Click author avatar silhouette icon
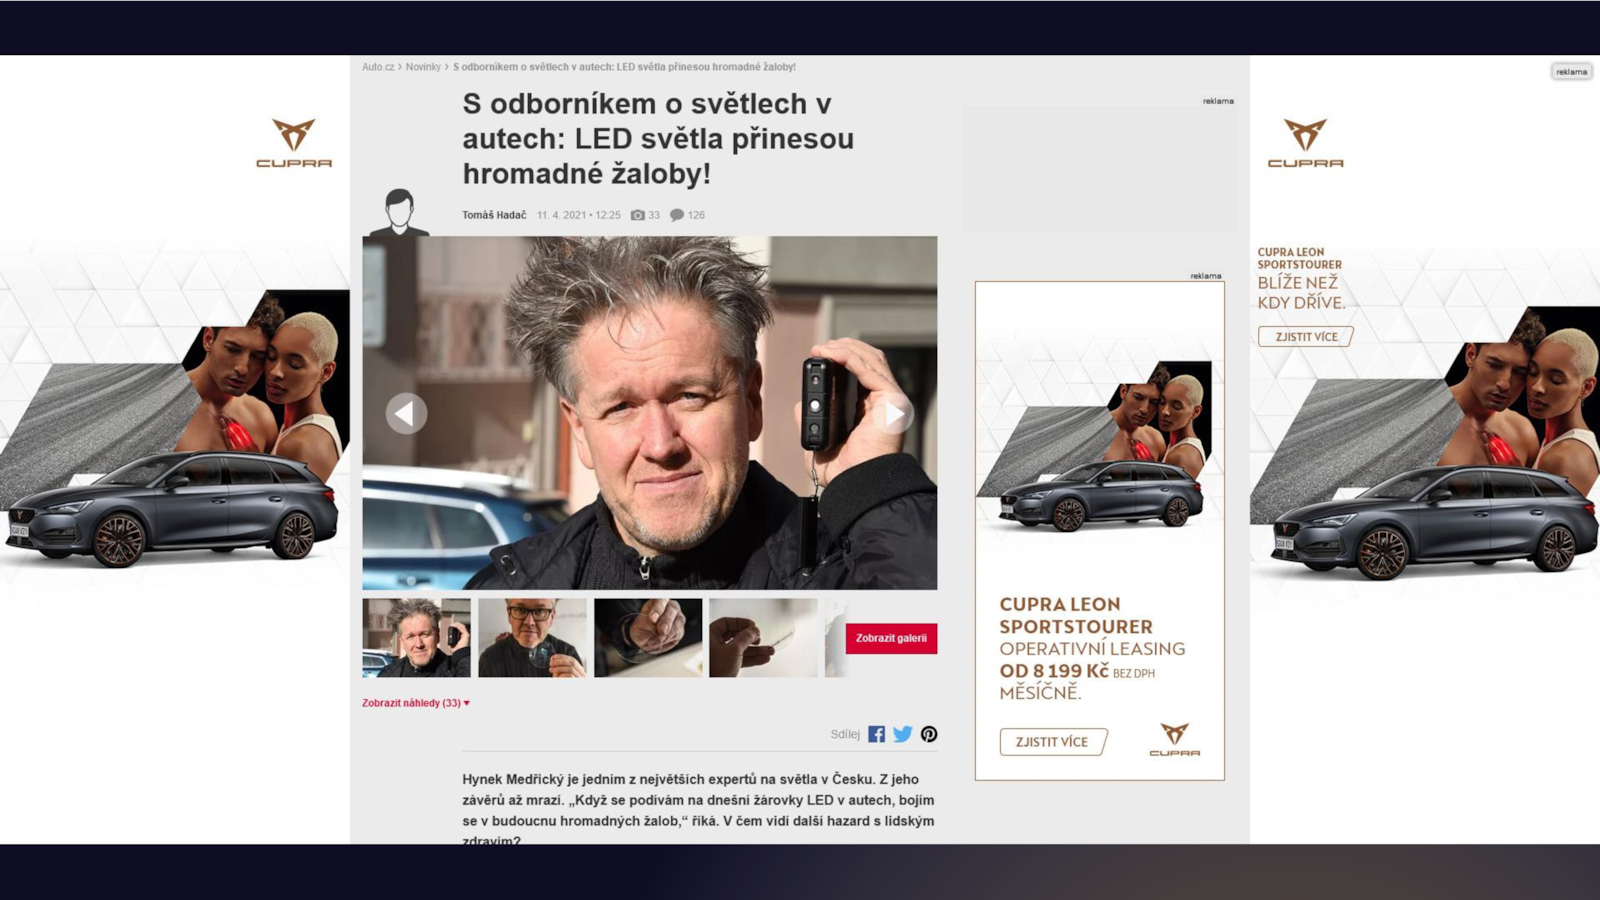Image resolution: width=1600 pixels, height=900 pixels. click(399, 211)
